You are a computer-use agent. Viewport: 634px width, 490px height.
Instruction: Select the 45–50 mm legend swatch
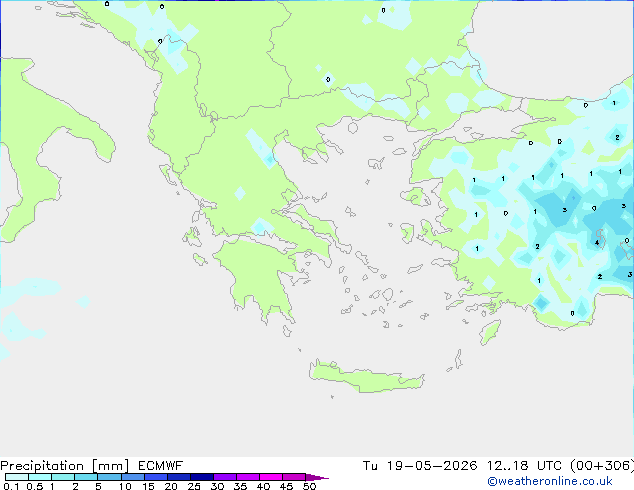pyautogui.click(x=294, y=477)
